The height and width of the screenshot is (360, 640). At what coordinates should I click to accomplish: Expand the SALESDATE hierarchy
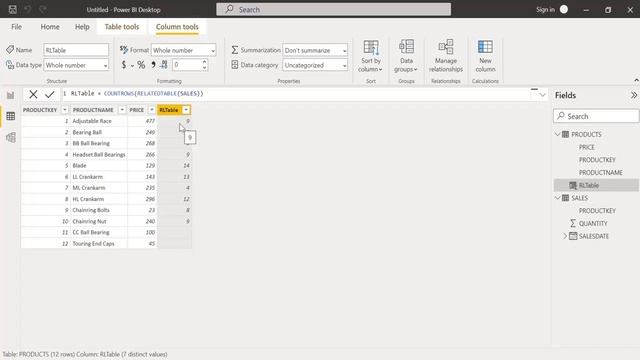pyautogui.click(x=565, y=236)
